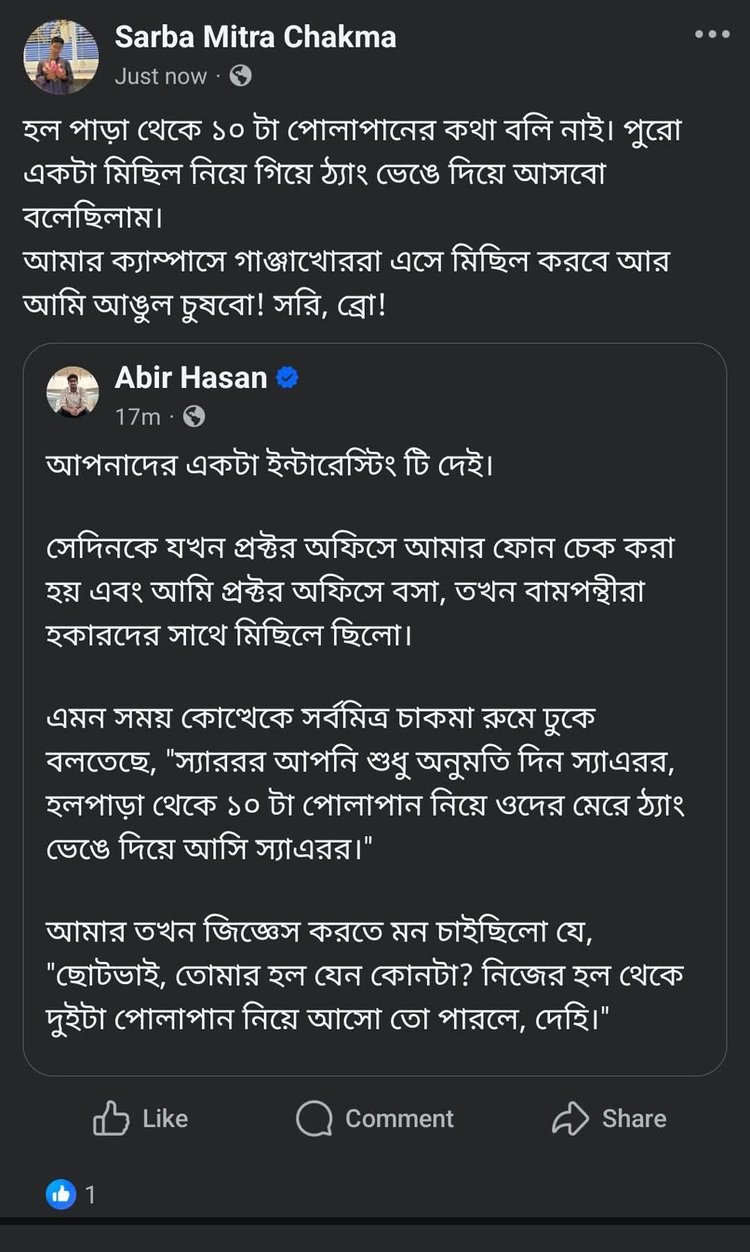750x1252 pixels.
Task: Tap the Comment speech bubble icon
Action: (313, 1118)
